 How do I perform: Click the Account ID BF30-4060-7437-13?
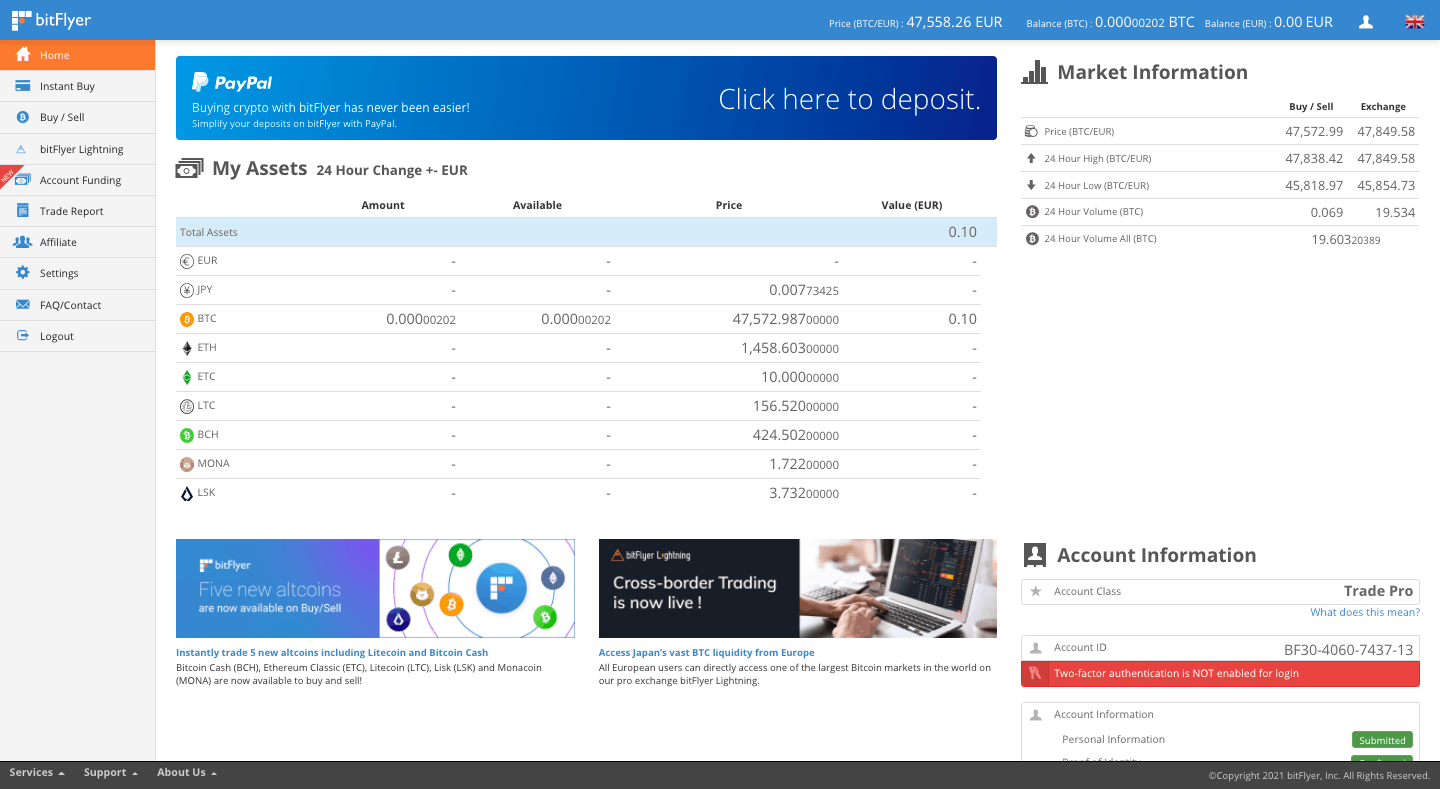(x=1348, y=648)
